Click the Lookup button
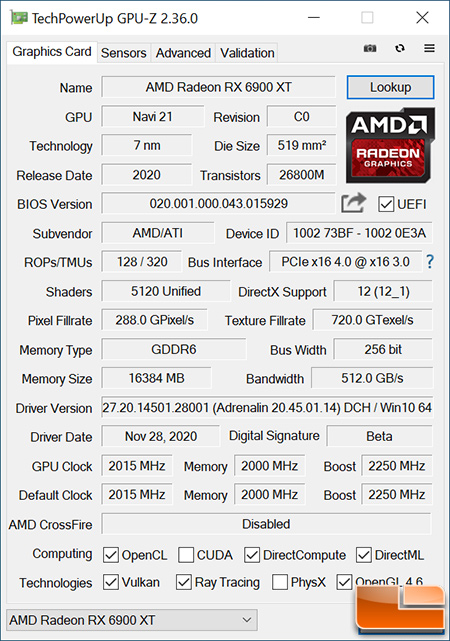450x641 pixels. (390, 87)
